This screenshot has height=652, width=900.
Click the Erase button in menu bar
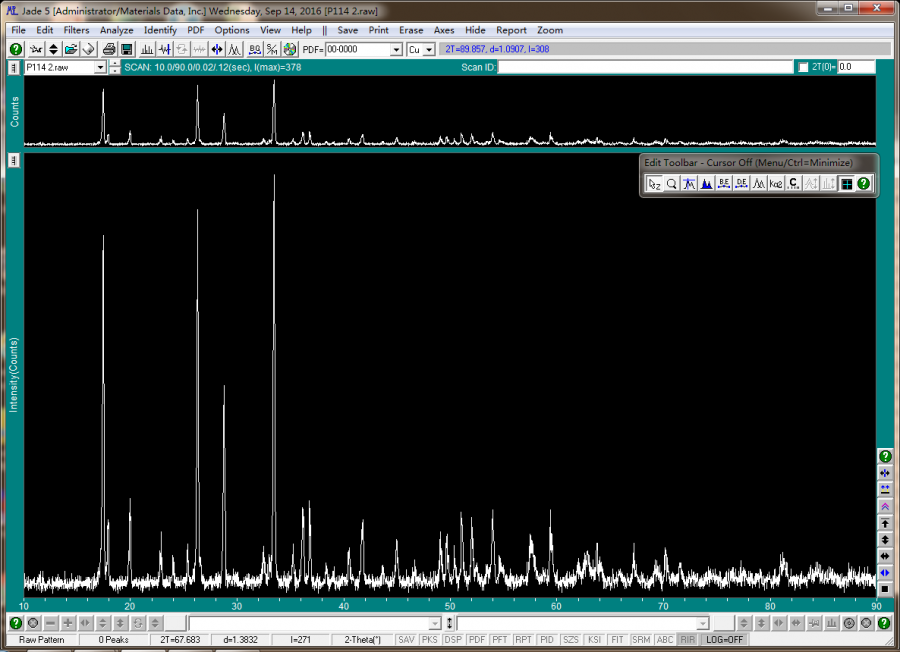tap(411, 30)
